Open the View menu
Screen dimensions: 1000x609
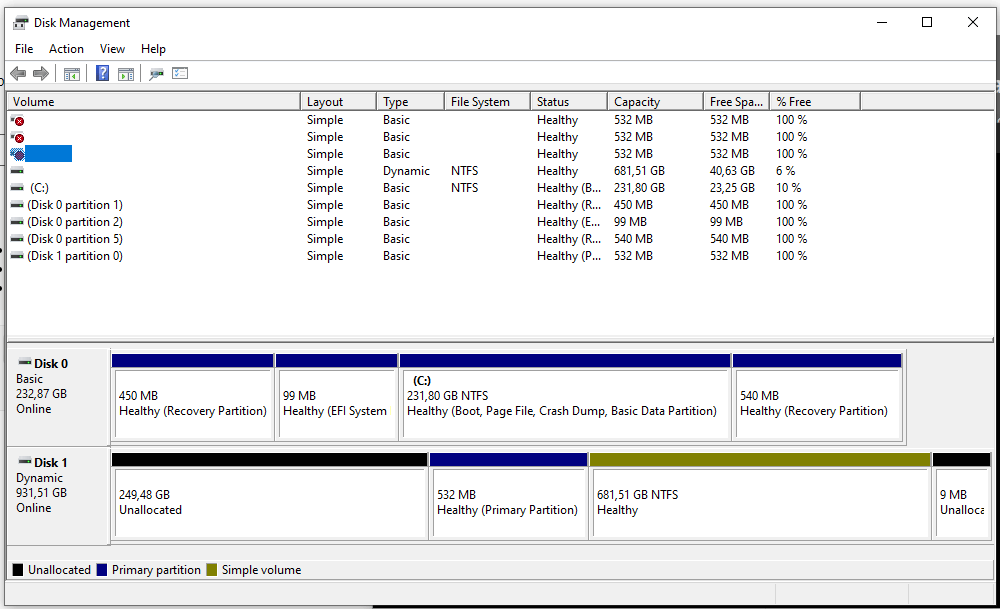pos(112,49)
